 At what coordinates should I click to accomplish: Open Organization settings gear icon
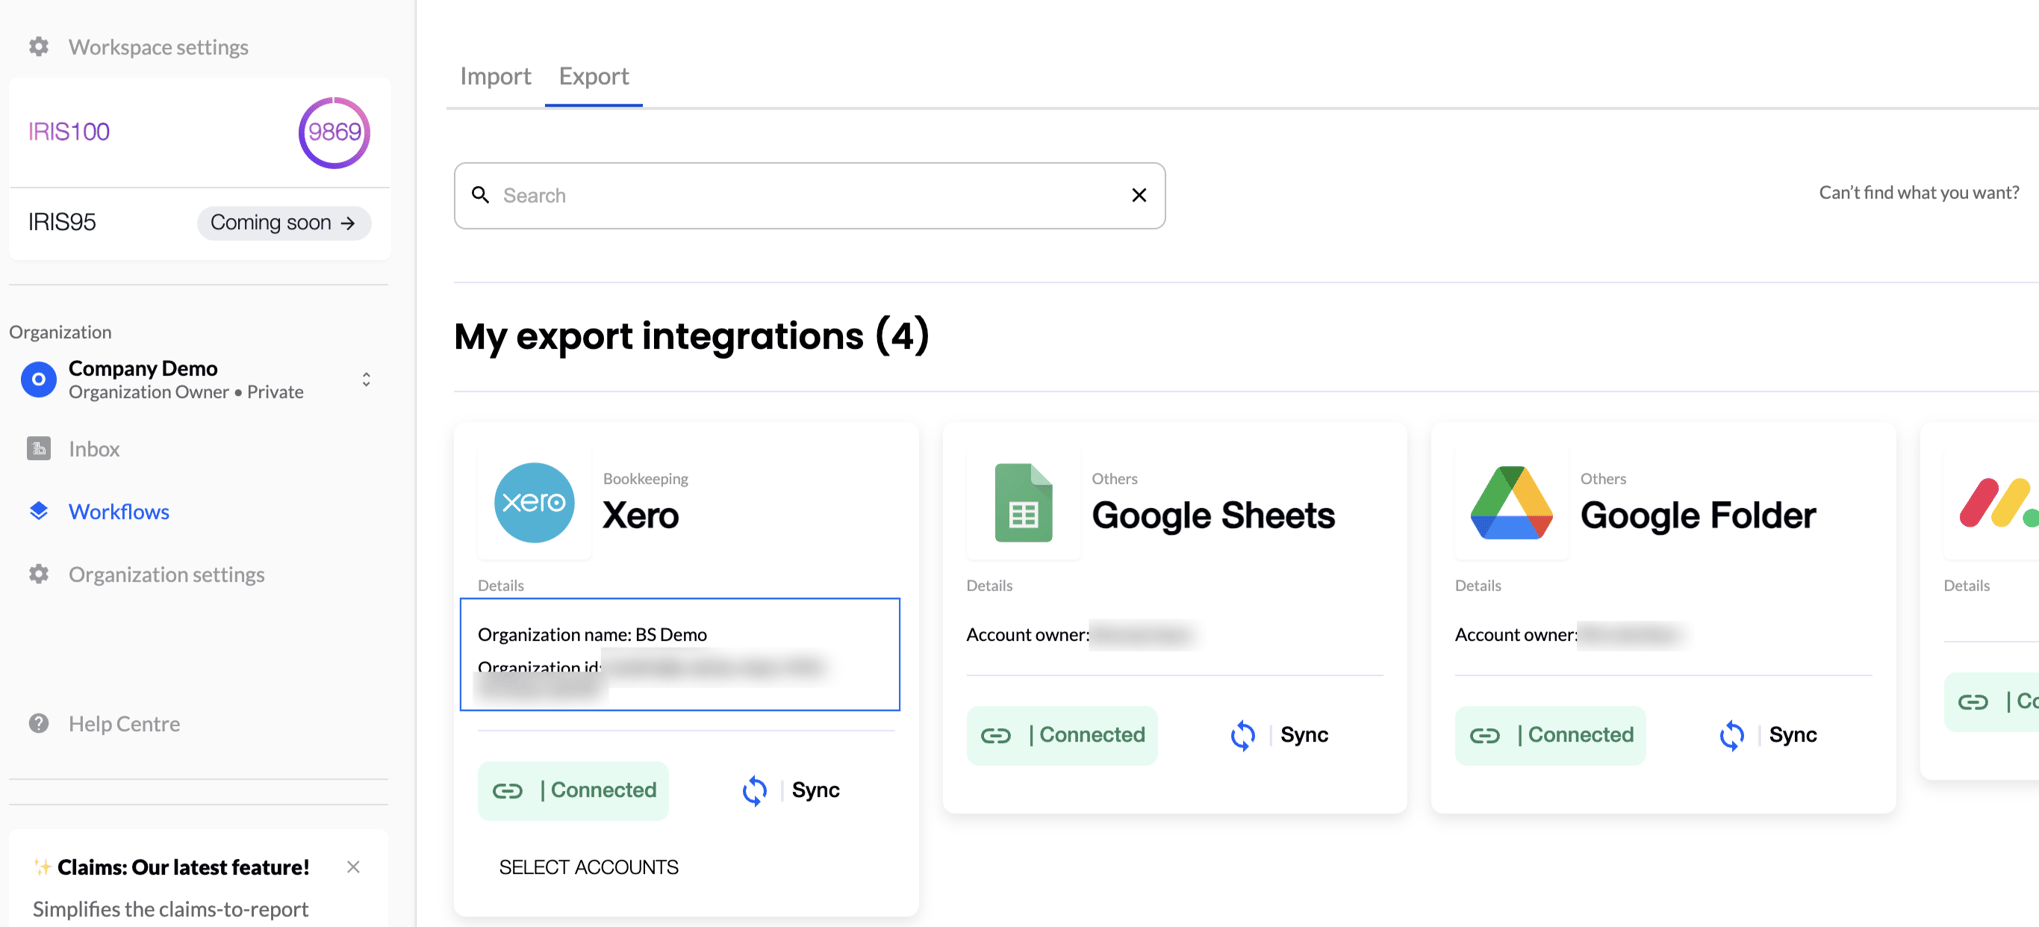(39, 574)
